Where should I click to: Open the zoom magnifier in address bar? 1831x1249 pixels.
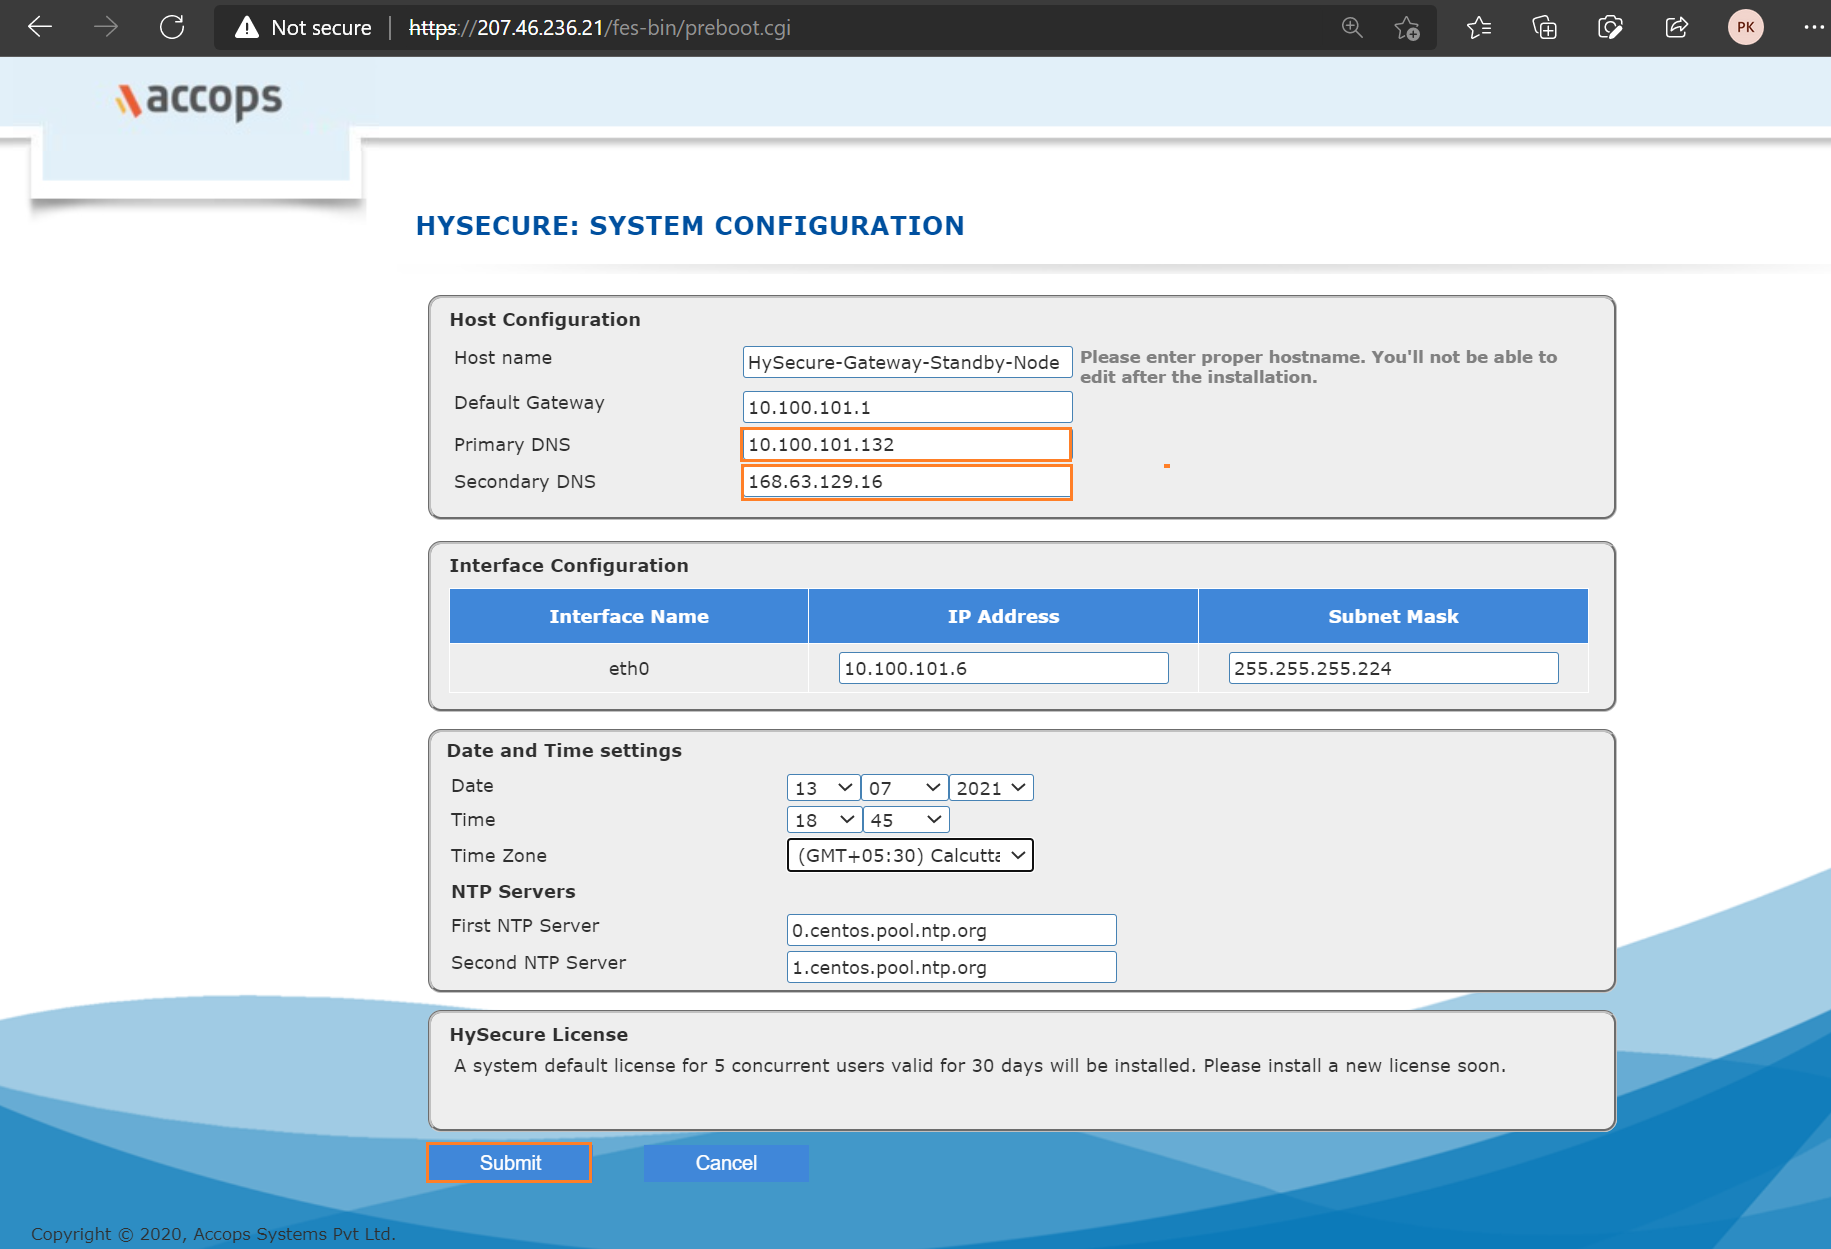[1352, 27]
